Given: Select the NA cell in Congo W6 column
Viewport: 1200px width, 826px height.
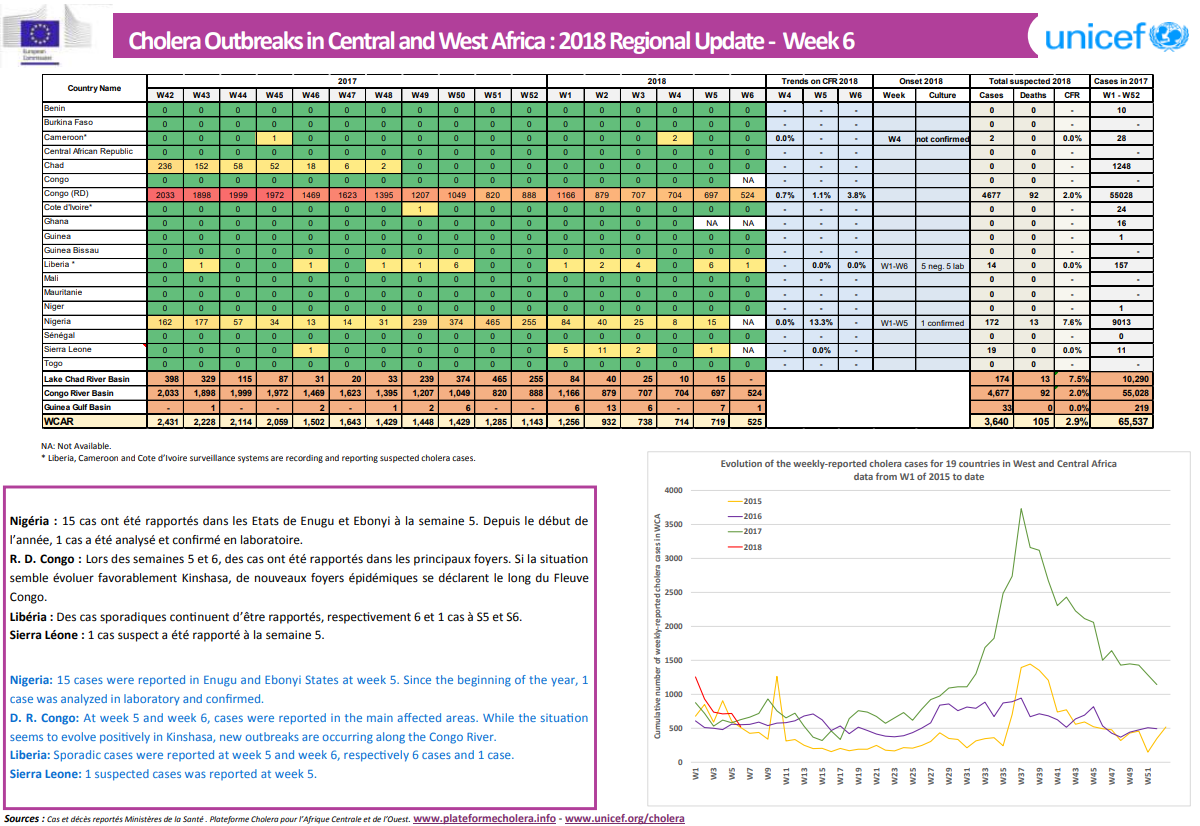Looking at the screenshot, I should pyautogui.click(x=747, y=179).
